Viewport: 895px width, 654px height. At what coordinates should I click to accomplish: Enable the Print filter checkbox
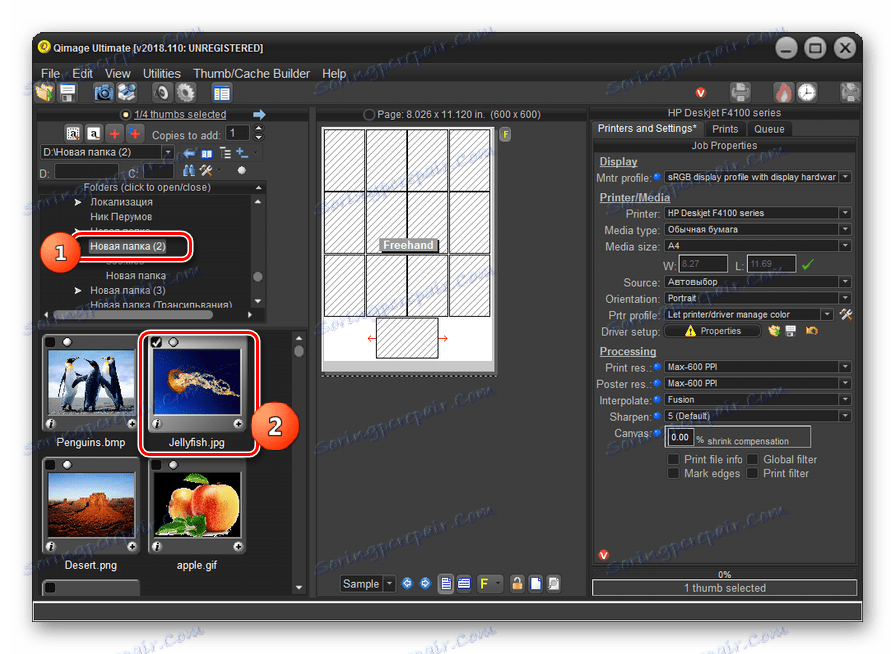[753, 474]
